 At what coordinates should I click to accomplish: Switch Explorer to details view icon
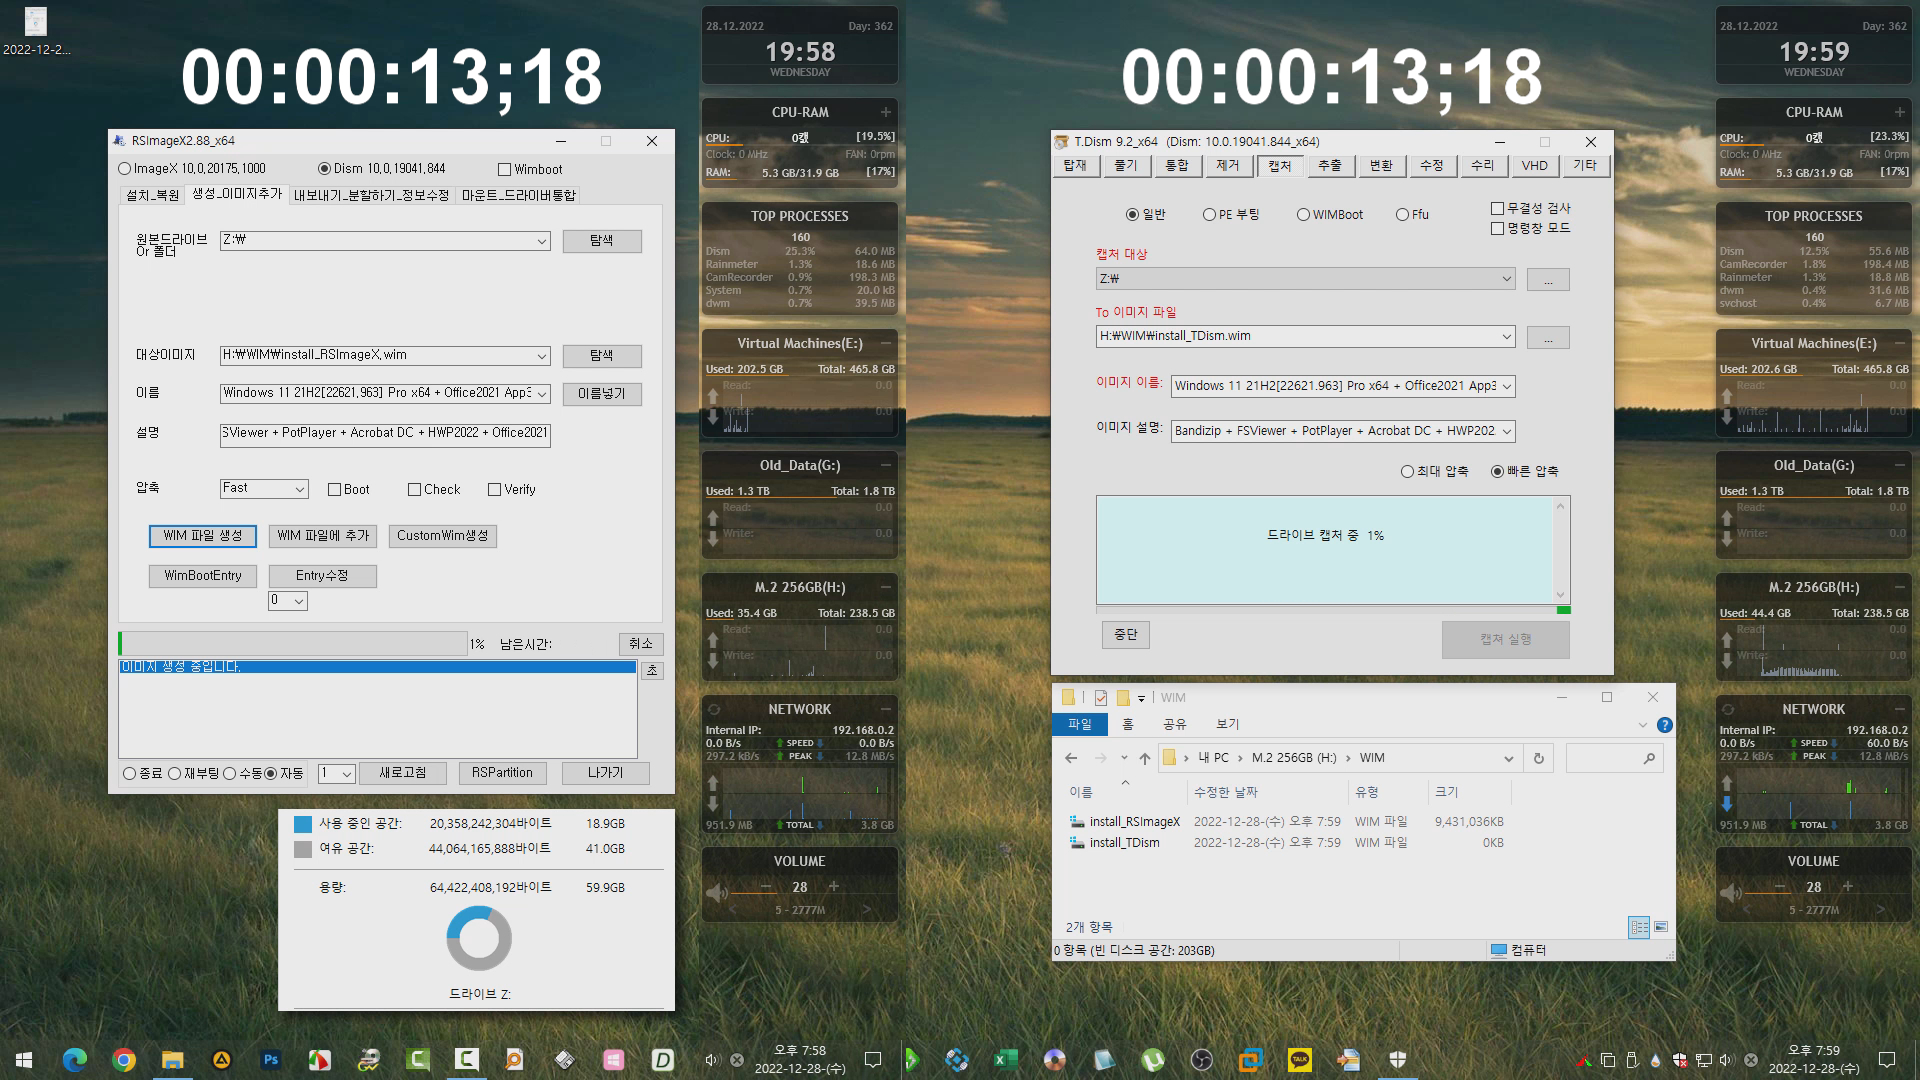(1639, 927)
